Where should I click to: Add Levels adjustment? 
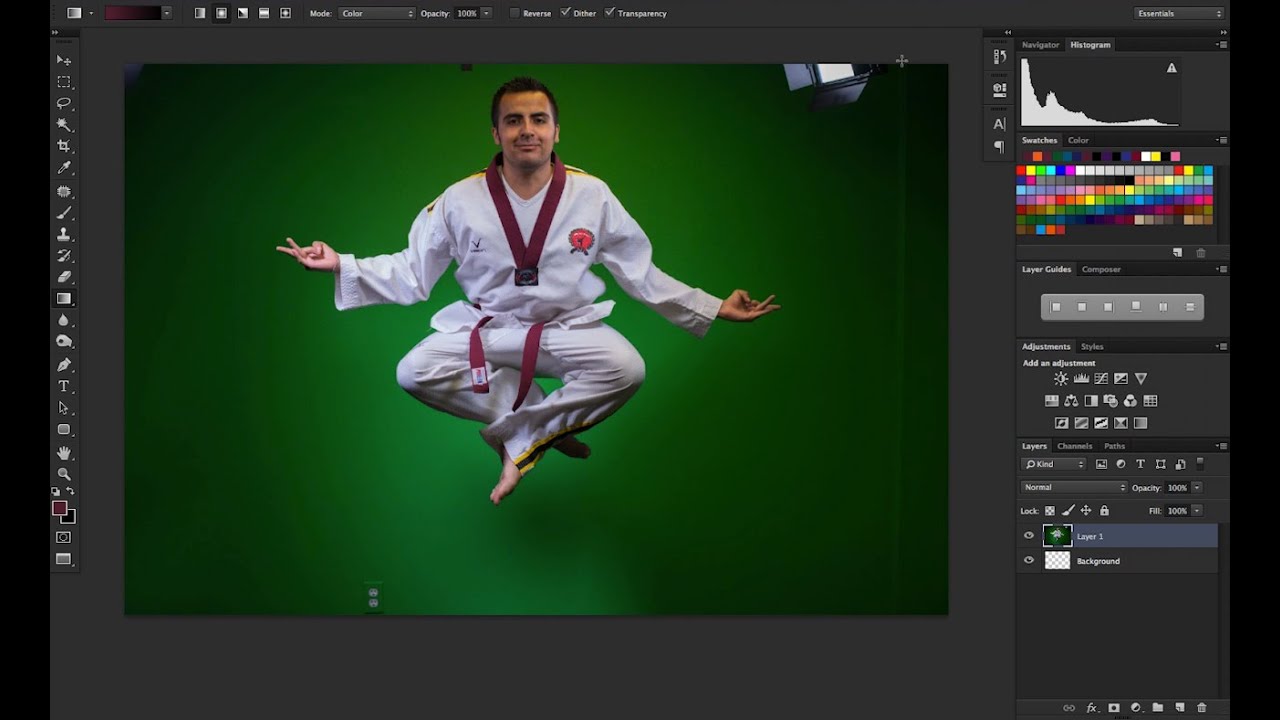(x=1081, y=379)
